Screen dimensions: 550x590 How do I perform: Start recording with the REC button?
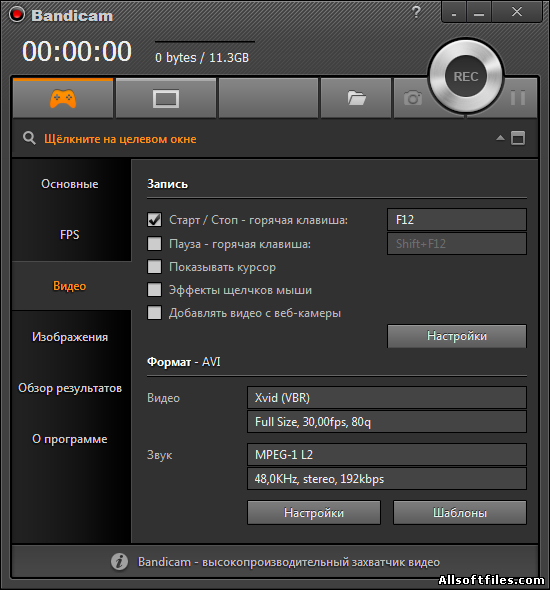466,76
